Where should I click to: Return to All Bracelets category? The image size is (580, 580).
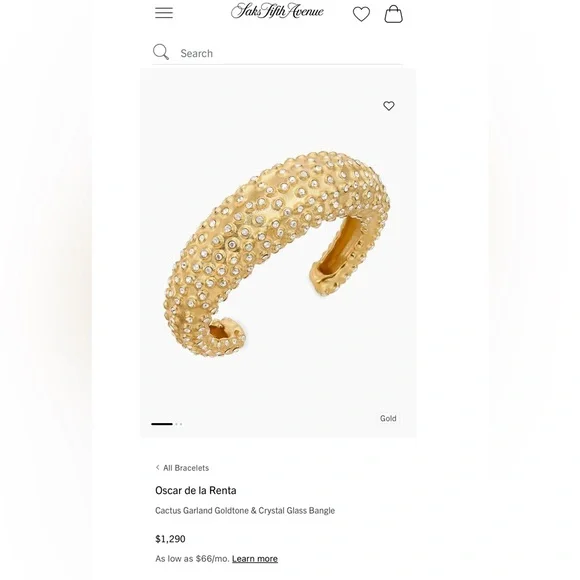click(x=186, y=468)
